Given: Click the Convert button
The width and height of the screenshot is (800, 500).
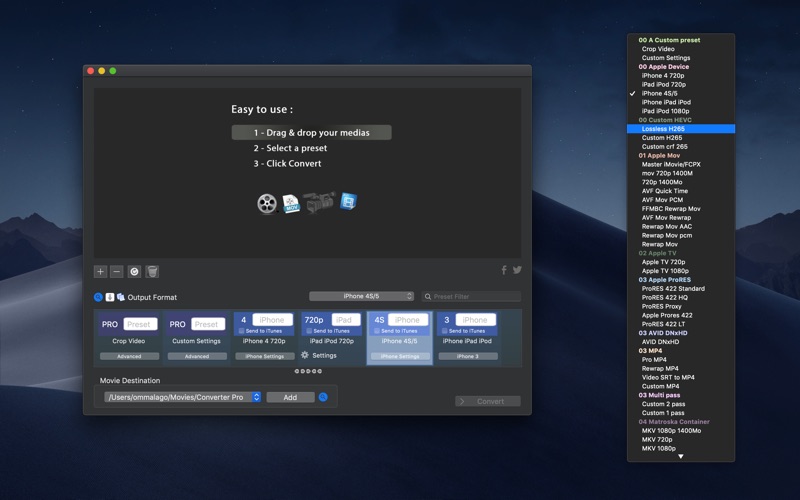Looking at the screenshot, I should point(488,402).
